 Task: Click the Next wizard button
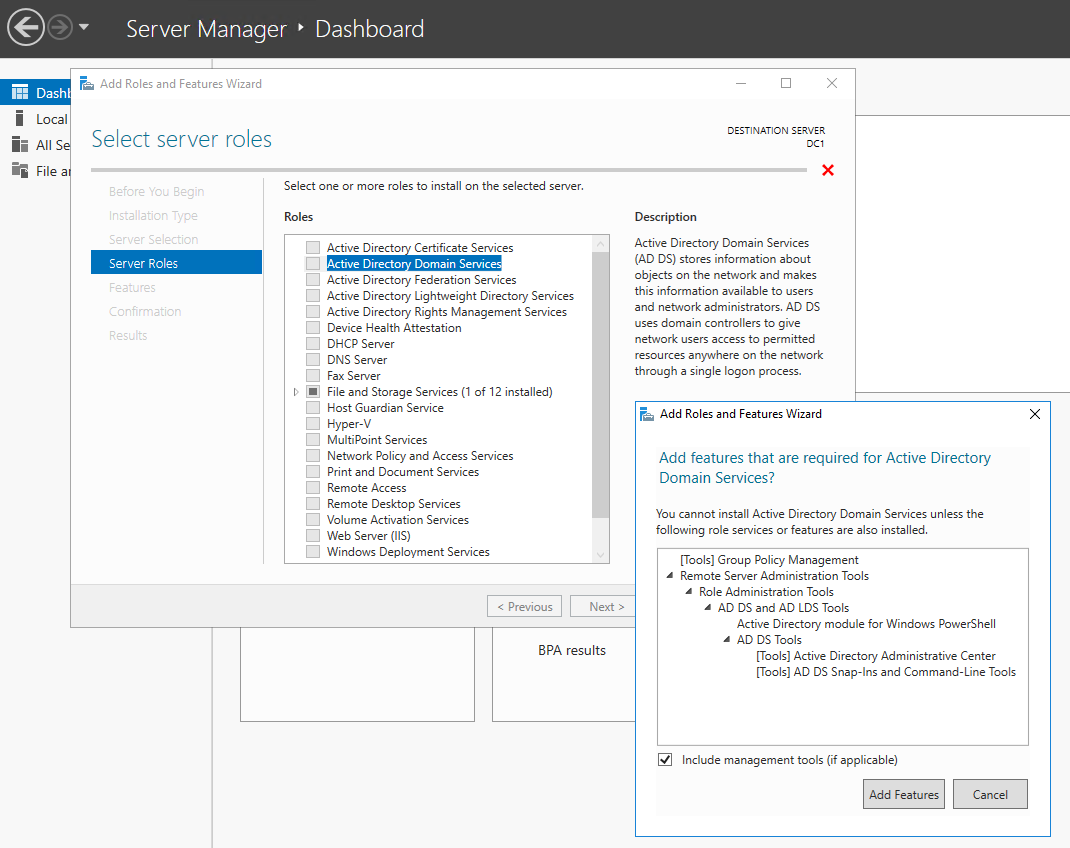(603, 606)
